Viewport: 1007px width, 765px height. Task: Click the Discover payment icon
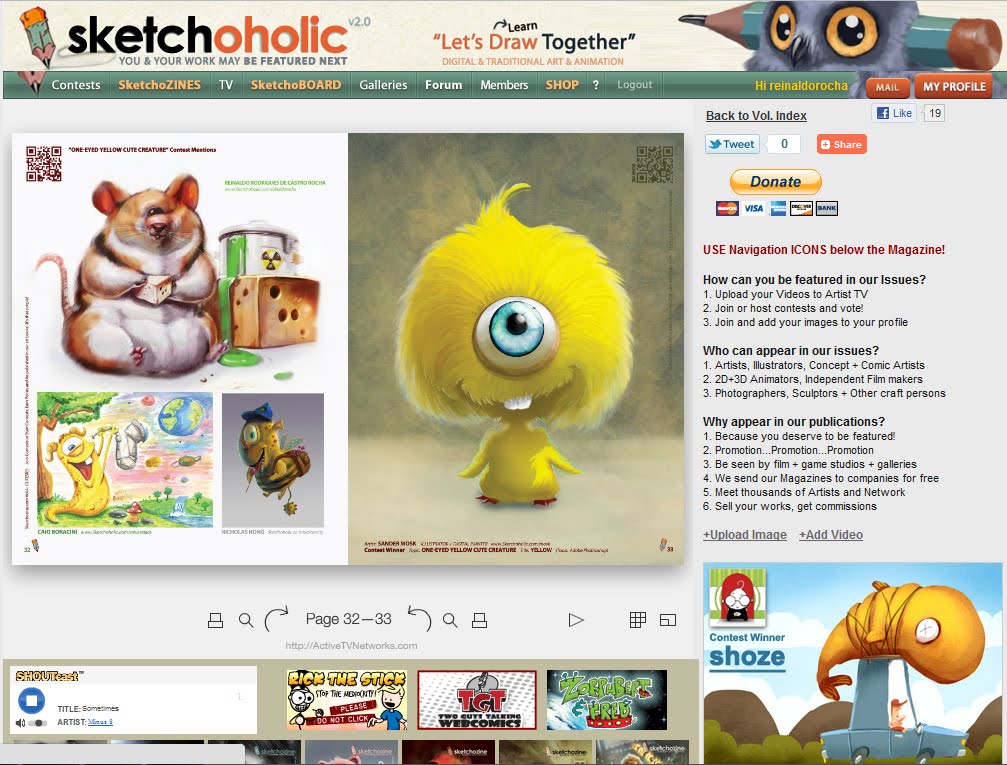click(x=801, y=208)
